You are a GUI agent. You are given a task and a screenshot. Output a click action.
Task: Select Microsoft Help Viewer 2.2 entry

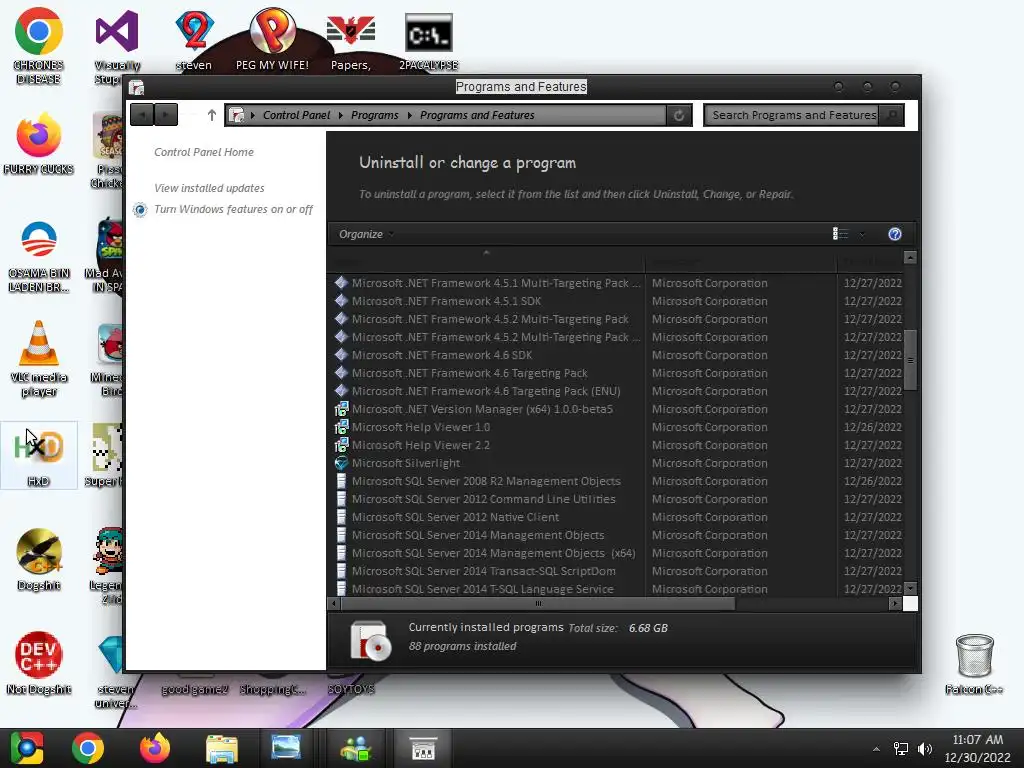coord(618,445)
